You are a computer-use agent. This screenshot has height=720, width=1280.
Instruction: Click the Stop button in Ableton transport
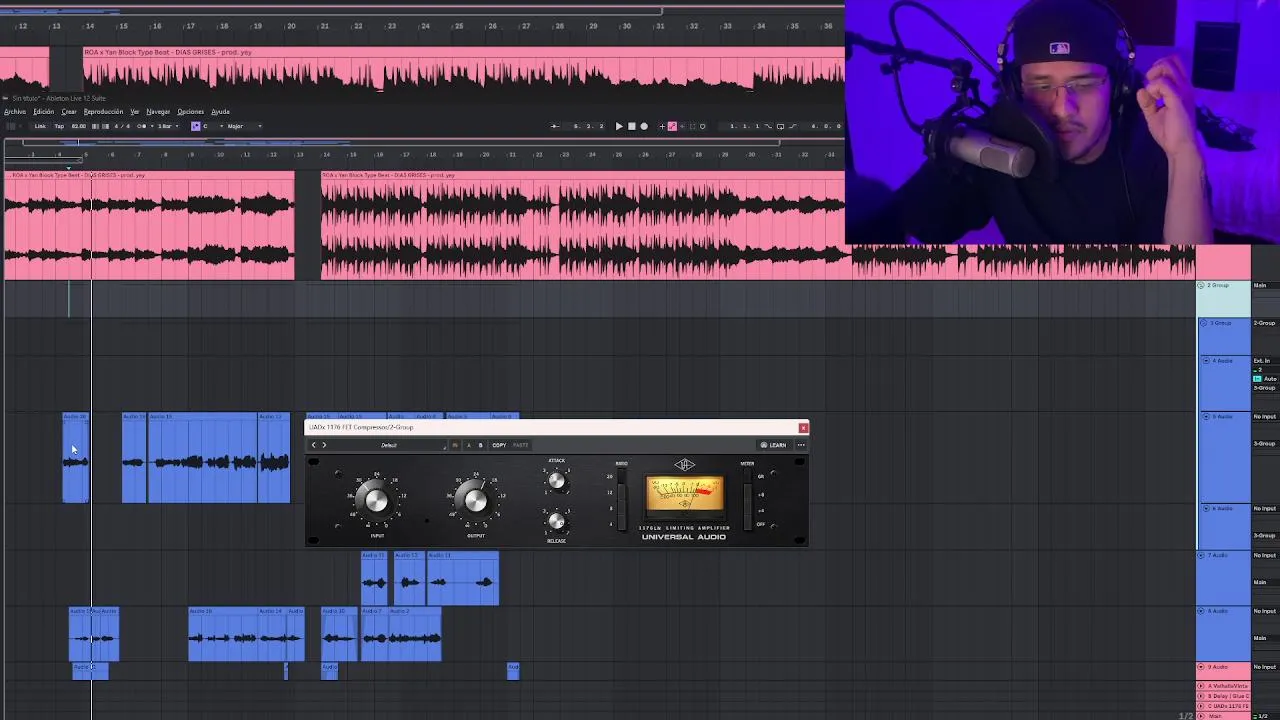(x=631, y=126)
